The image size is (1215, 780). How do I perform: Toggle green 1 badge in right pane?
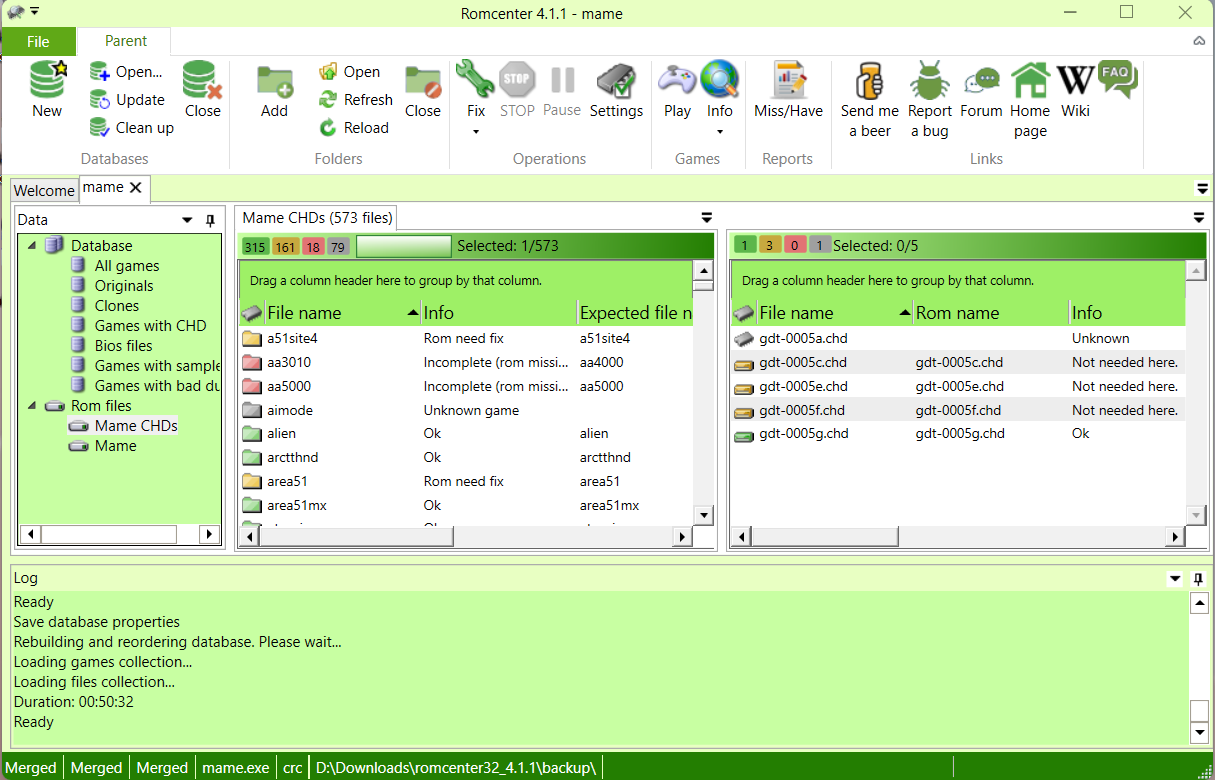[x=745, y=245]
